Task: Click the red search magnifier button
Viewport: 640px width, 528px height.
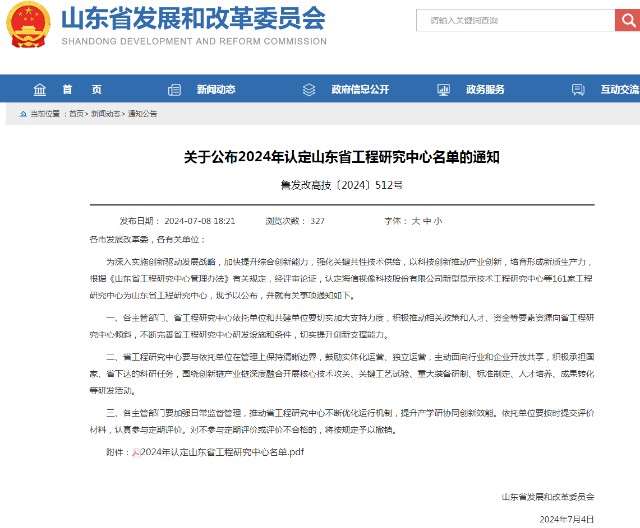Action: pyautogui.click(x=627, y=20)
